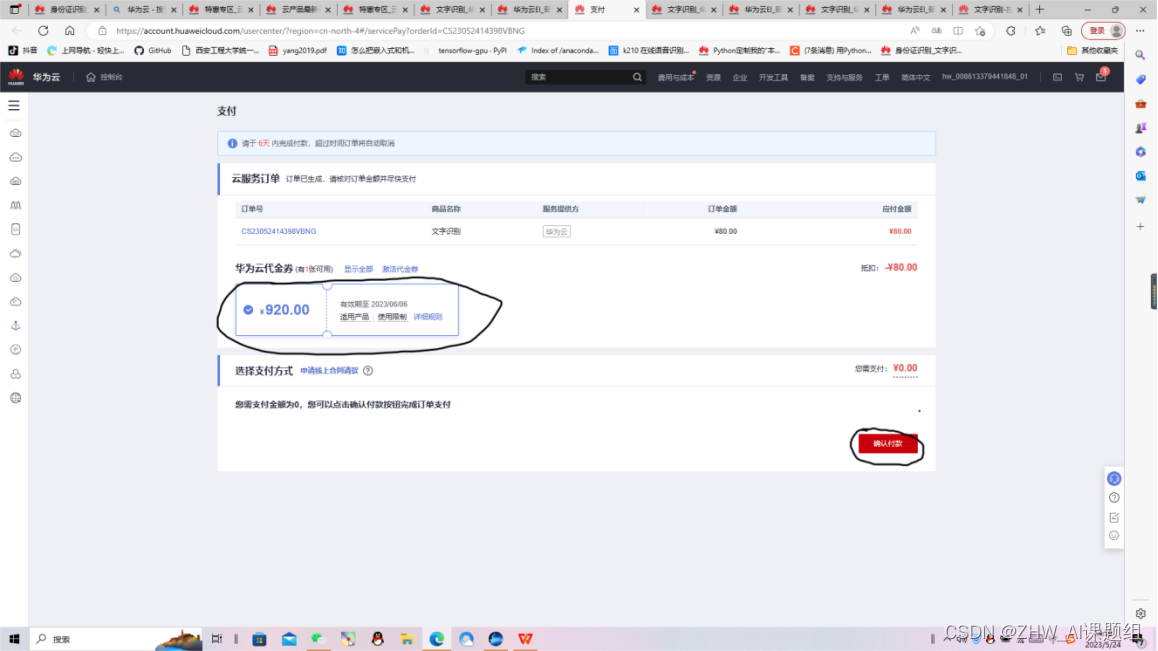This screenshot has height=651, width=1158.
Task: Open 开发工具 menu
Action: (773, 77)
